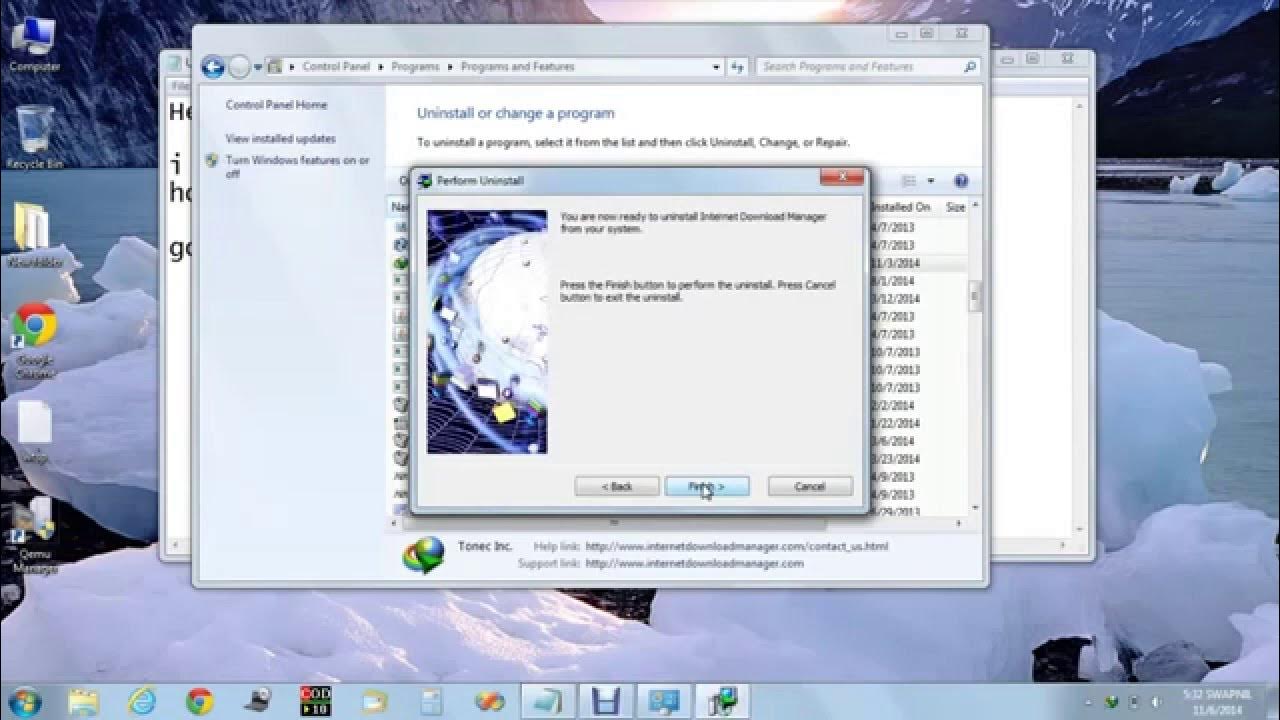Open Programs and Features help icon
The height and width of the screenshot is (720, 1280).
tap(961, 181)
